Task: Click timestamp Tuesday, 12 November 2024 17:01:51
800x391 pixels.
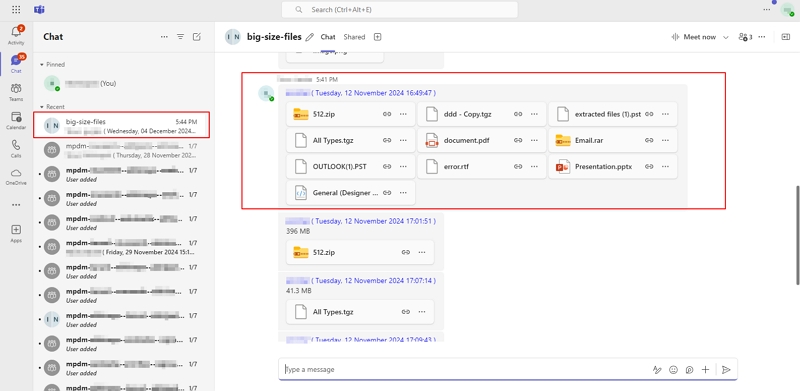Action: coord(373,222)
